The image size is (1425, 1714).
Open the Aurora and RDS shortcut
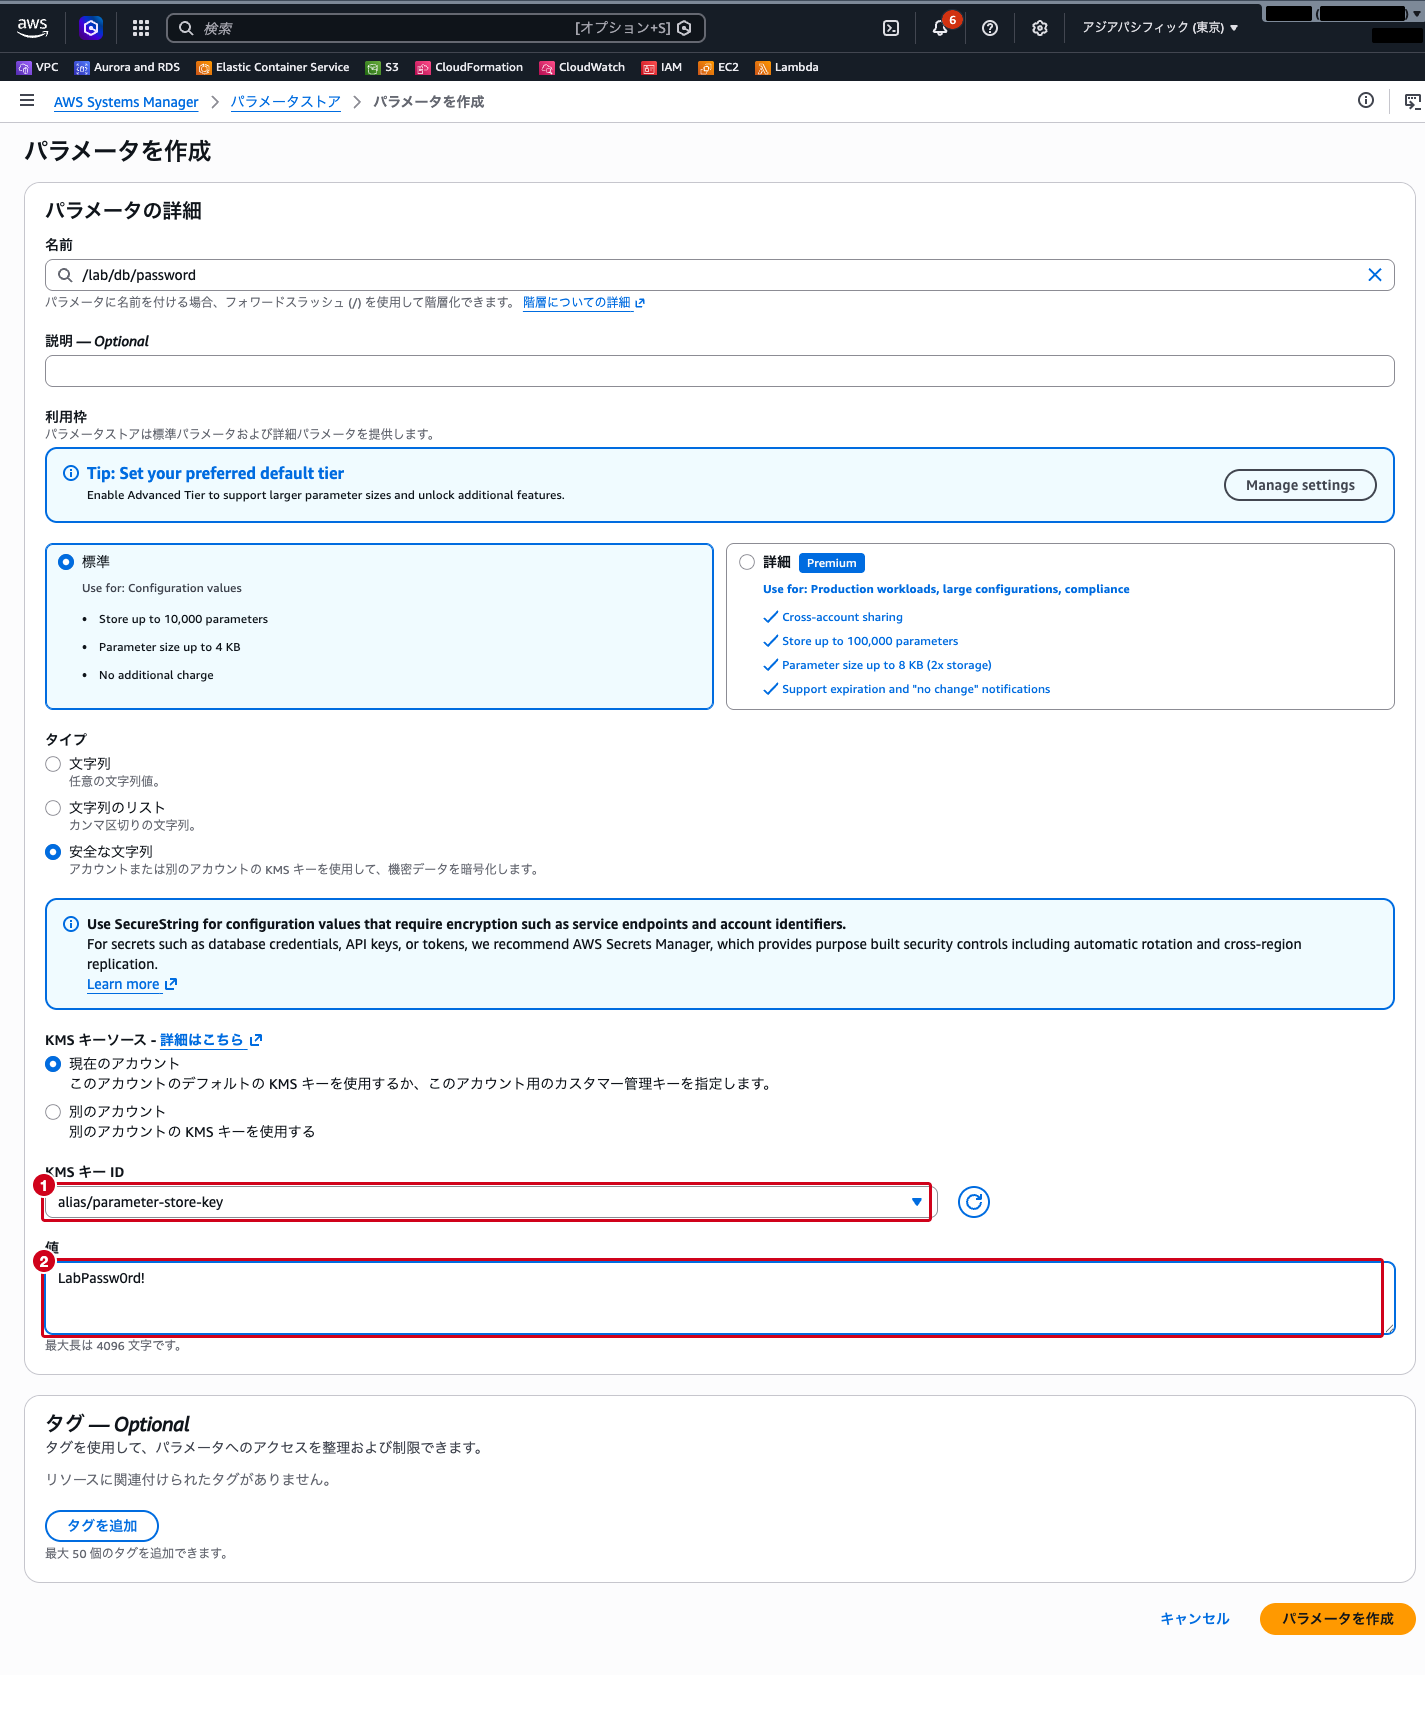tap(127, 67)
